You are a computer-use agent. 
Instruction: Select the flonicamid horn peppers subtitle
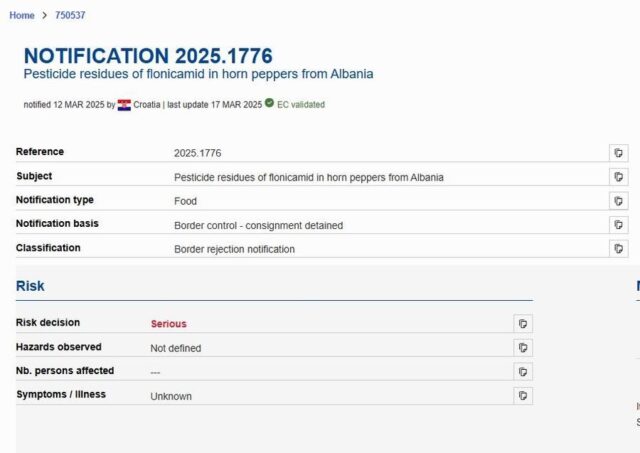[x=198, y=75]
